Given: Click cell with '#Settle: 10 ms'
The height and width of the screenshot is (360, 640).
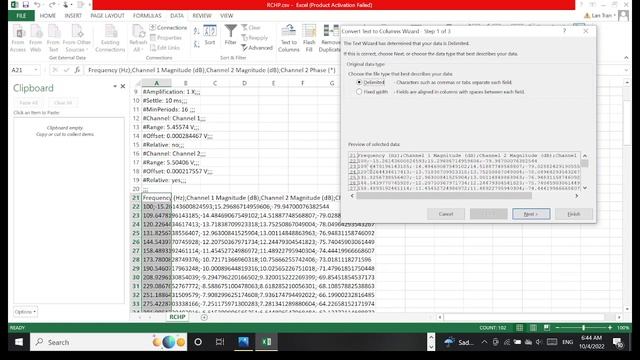Looking at the screenshot, I should [x=156, y=100].
